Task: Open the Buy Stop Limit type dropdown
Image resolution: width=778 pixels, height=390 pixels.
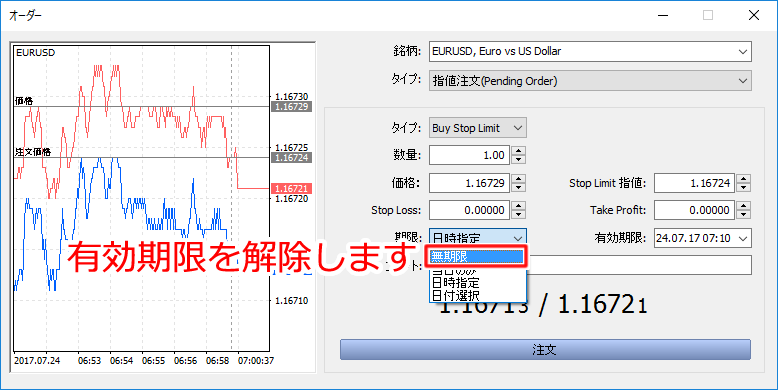Action: tap(477, 128)
